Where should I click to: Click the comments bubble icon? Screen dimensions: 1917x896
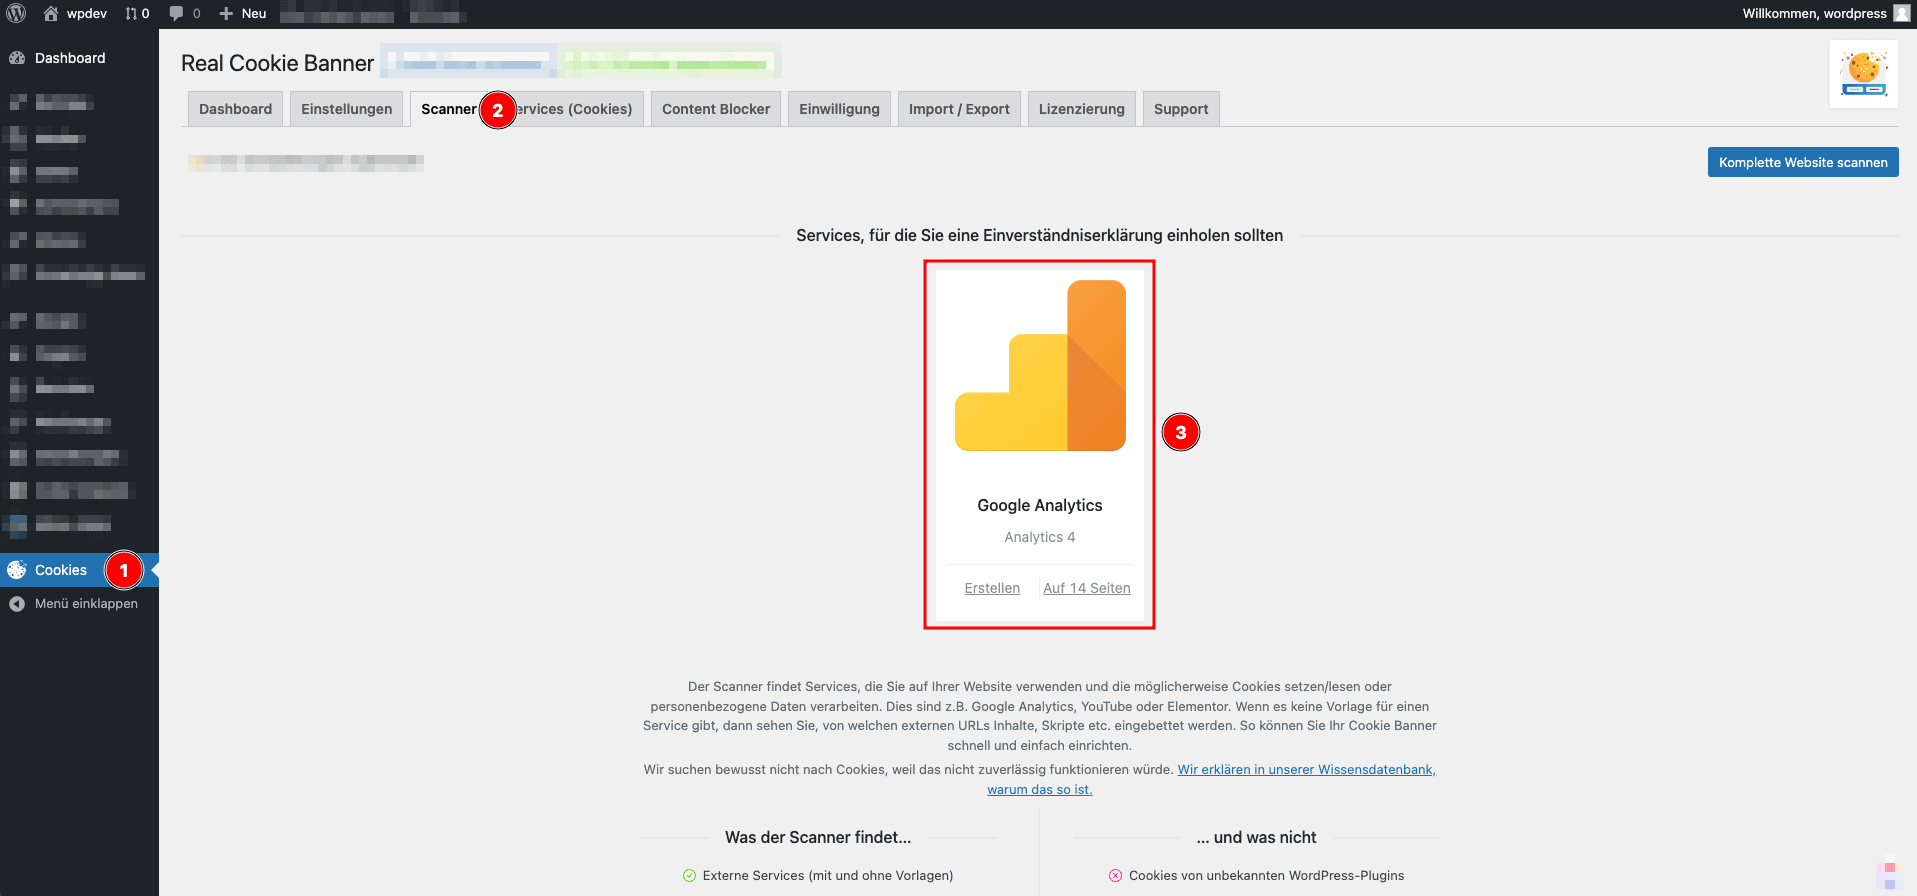pos(177,14)
